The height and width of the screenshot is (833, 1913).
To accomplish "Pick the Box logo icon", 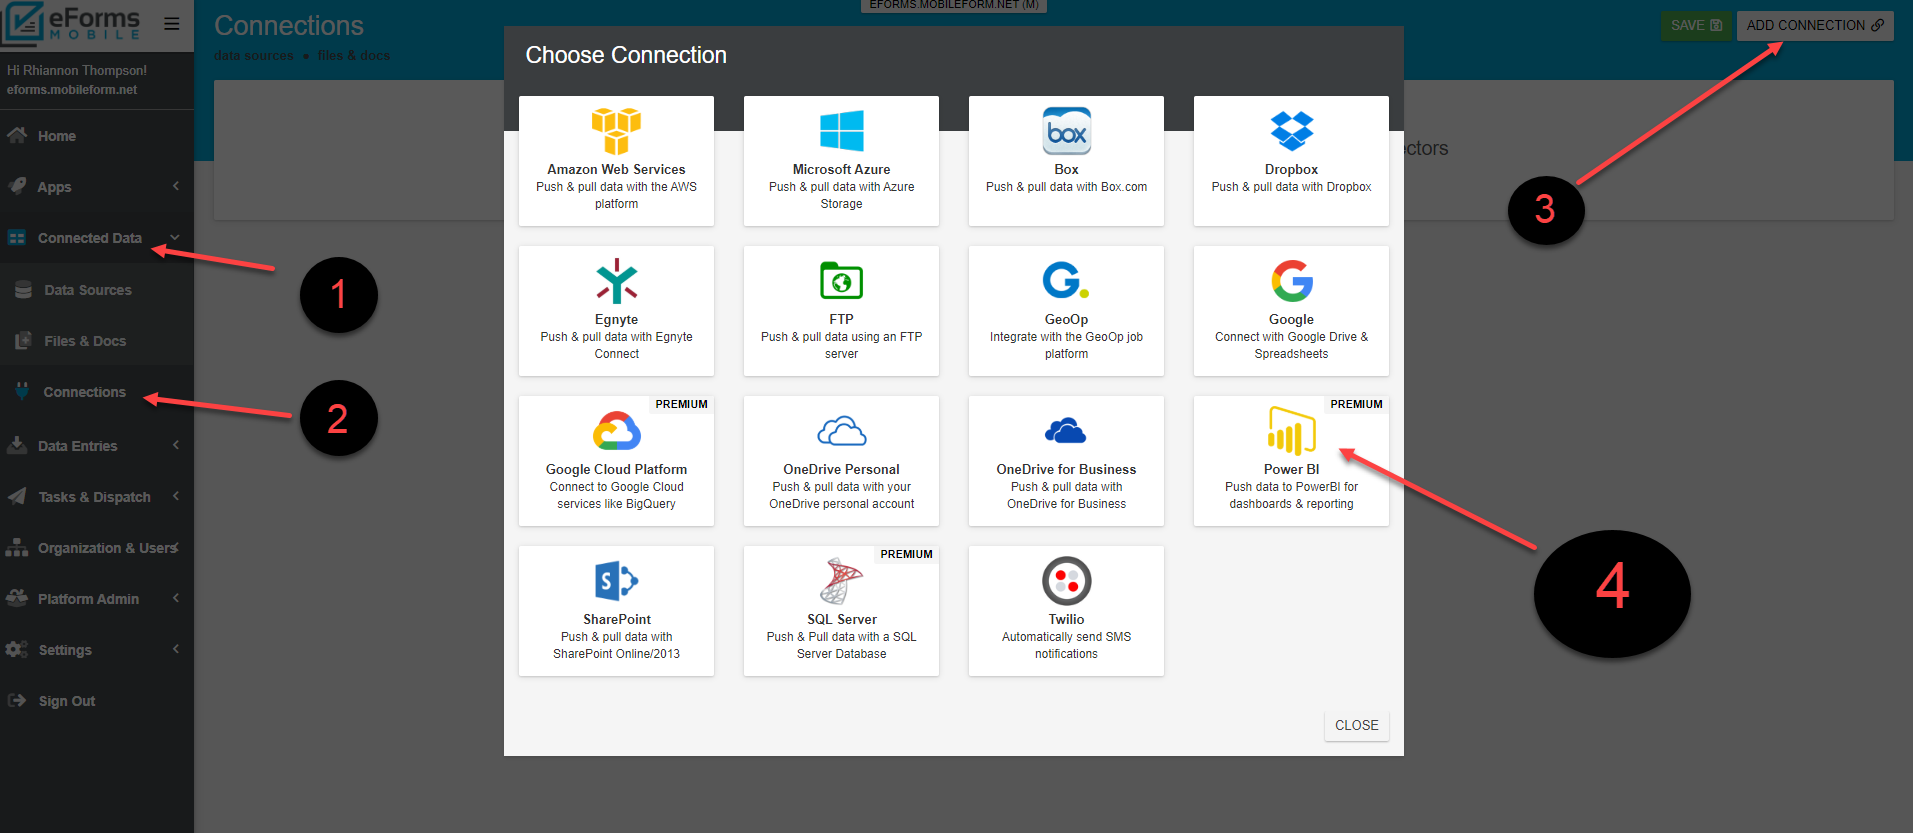I will pyautogui.click(x=1066, y=131).
